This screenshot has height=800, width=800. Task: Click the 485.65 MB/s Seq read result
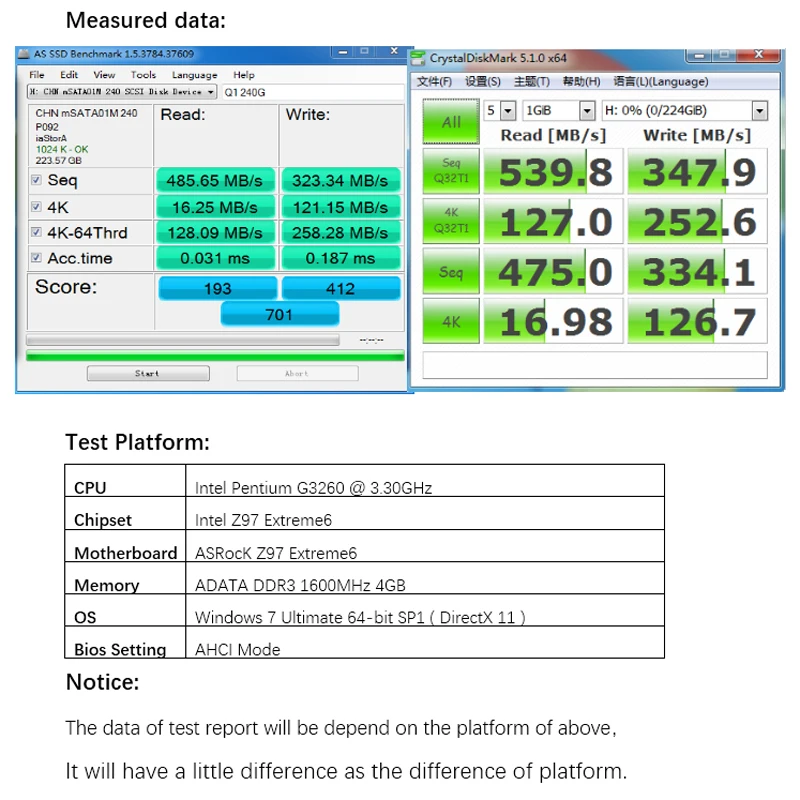[215, 180]
